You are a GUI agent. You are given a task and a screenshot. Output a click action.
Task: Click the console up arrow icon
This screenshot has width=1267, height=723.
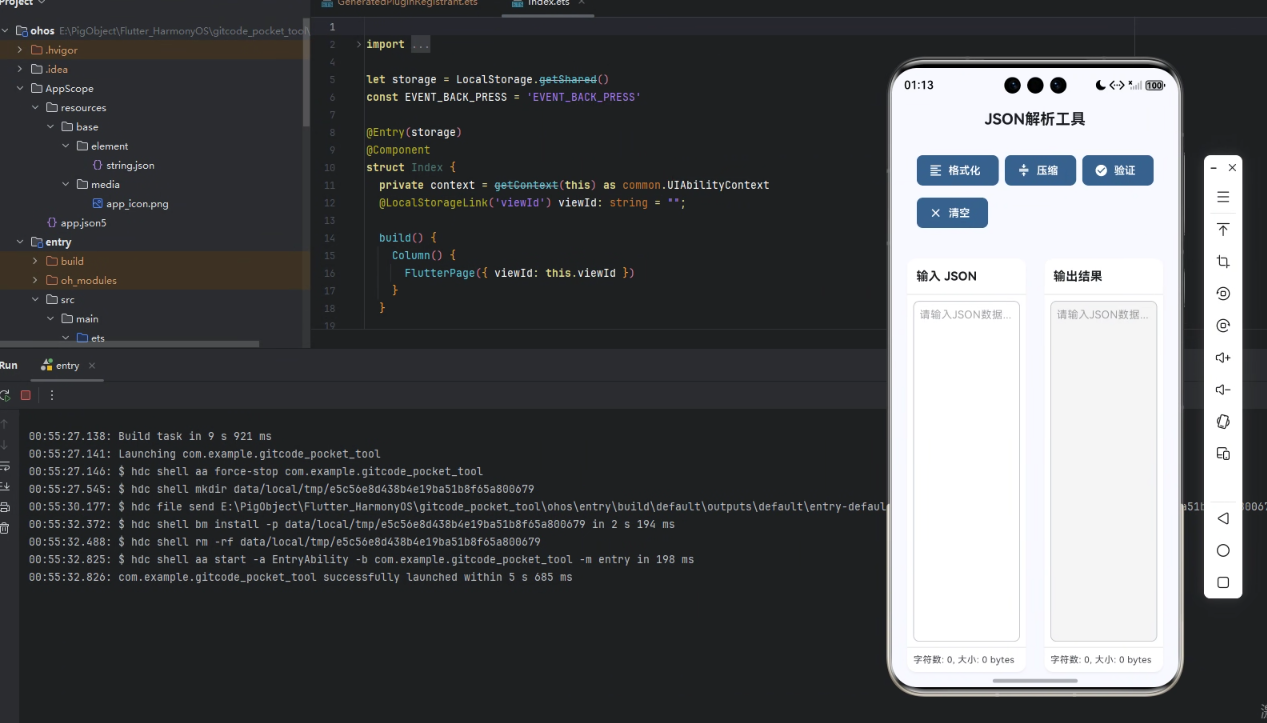(x=5, y=424)
